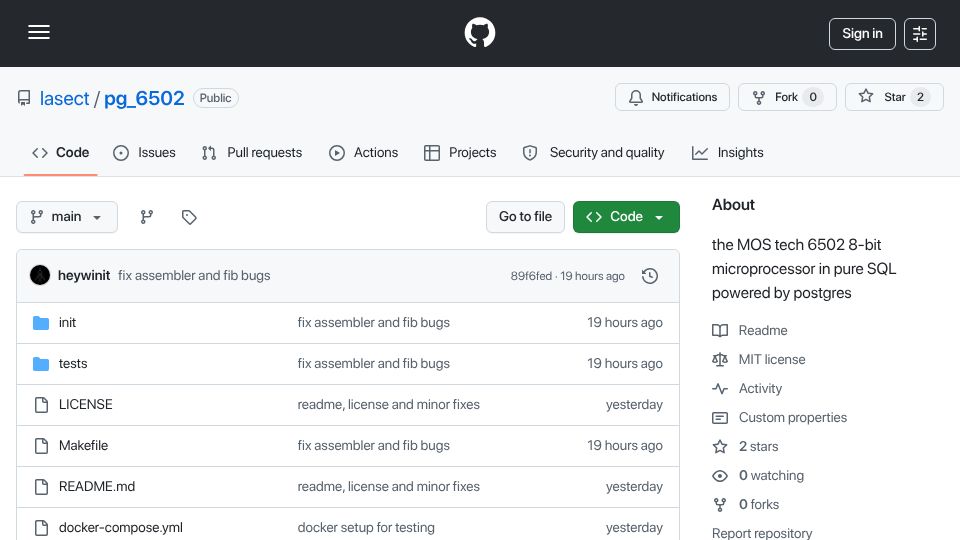Switch to the Issues tab
Image resolution: width=960 pixels, height=540 pixels.
click(144, 152)
